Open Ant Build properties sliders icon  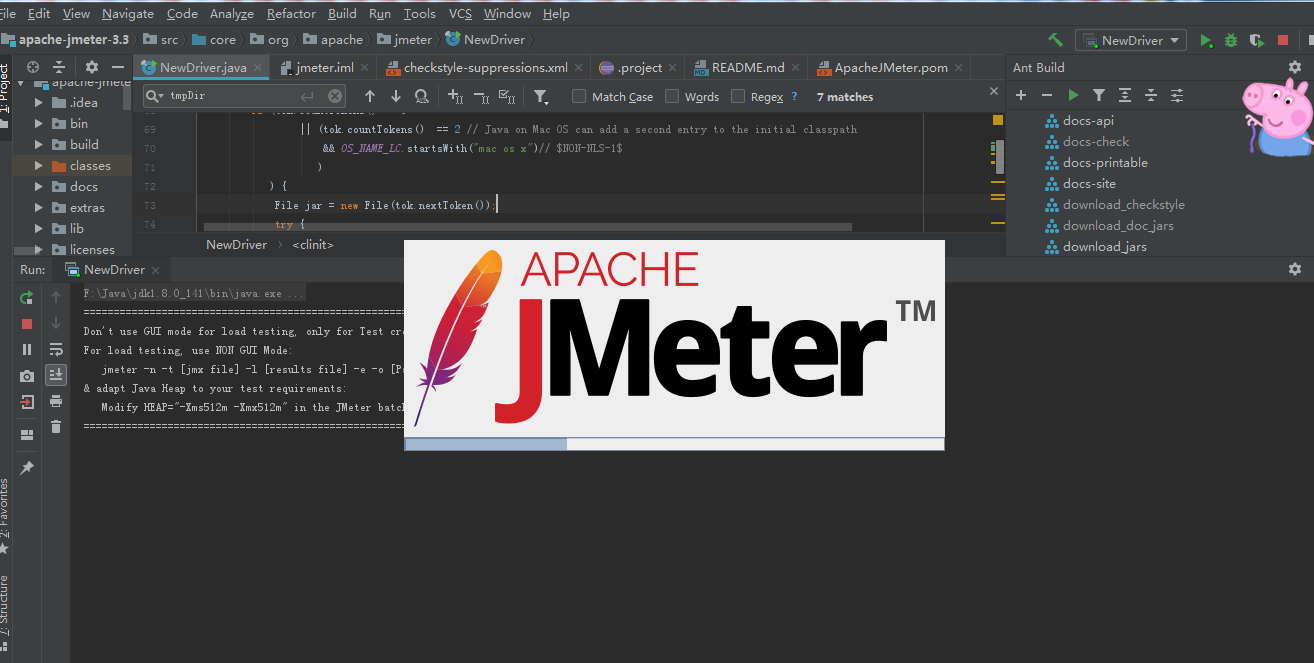(x=1177, y=95)
